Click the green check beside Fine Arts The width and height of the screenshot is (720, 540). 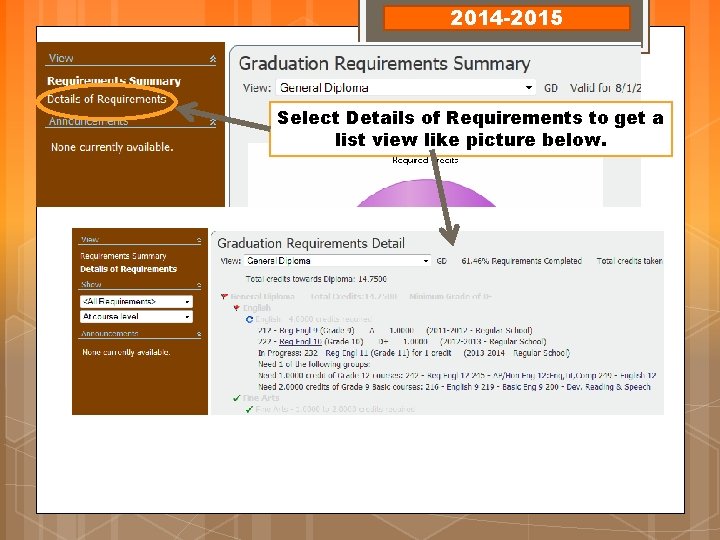[x=237, y=398]
